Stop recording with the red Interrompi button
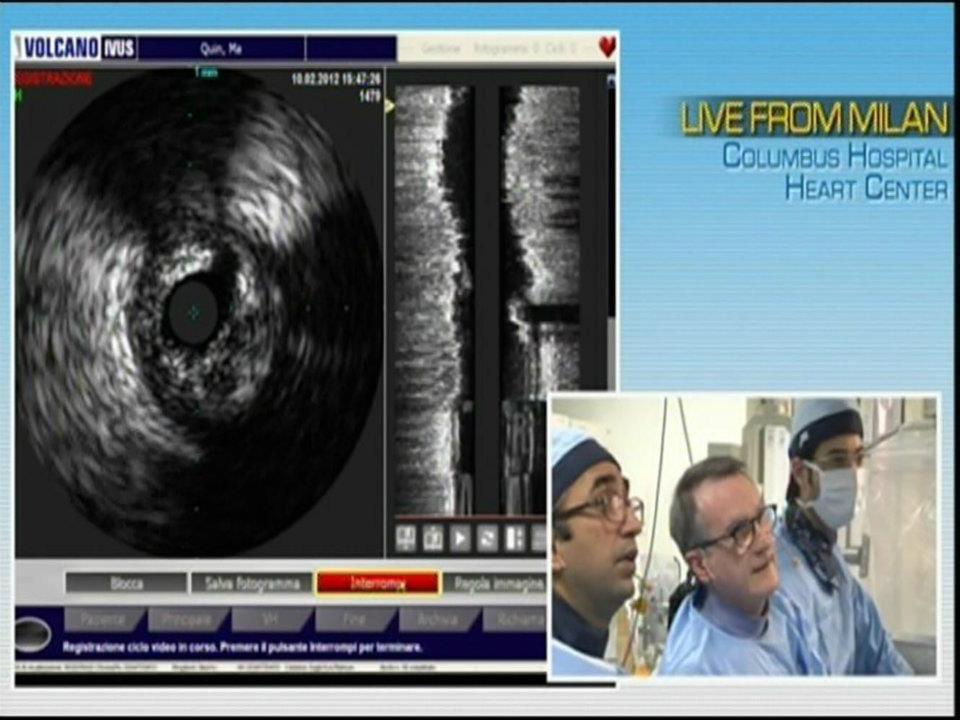This screenshot has width=960, height=720. pyautogui.click(x=377, y=583)
